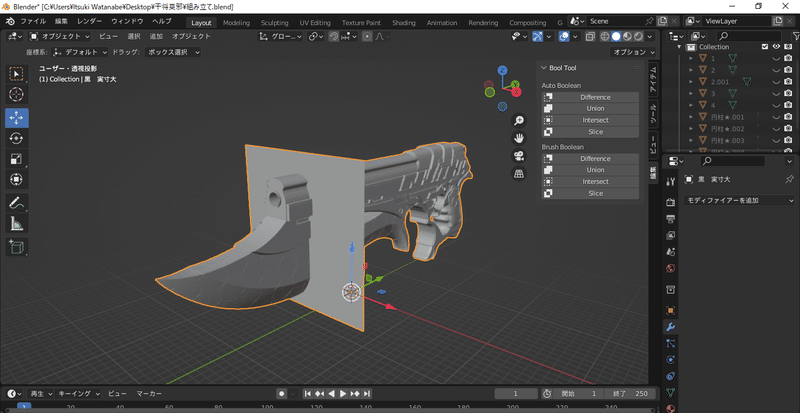Pick the Measure tool
This screenshot has height=413, width=800.
click(17, 224)
